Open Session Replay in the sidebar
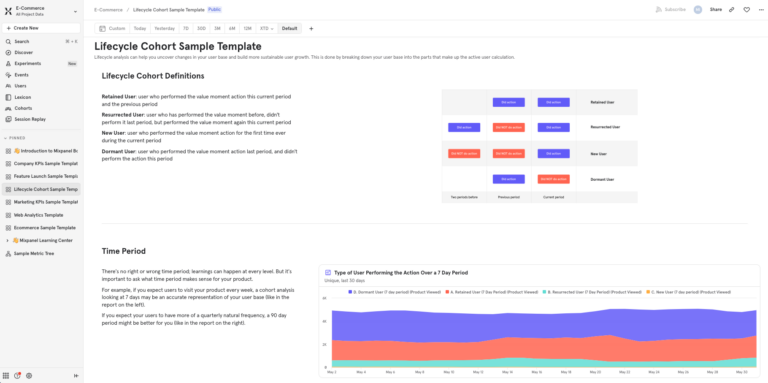This screenshot has height=383, width=768. click(41, 119)
